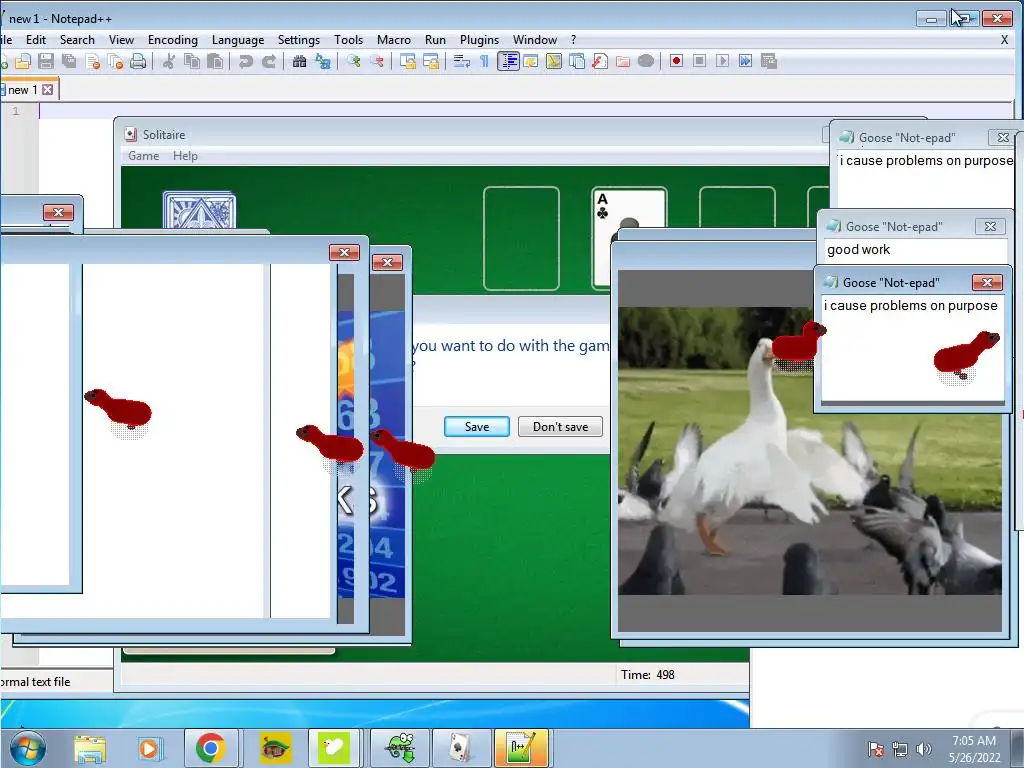Image resolution: width=1024 pixels, height=768 pixels.
Task: Open Windows Media Player from the taskbar
Action: click(149, 748)
